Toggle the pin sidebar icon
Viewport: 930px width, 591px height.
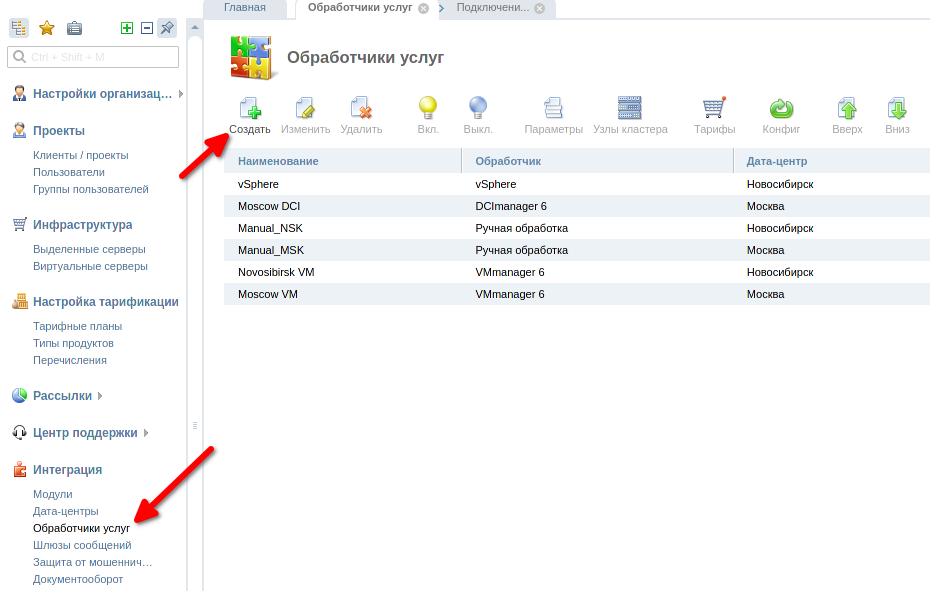tap(167, 28)
